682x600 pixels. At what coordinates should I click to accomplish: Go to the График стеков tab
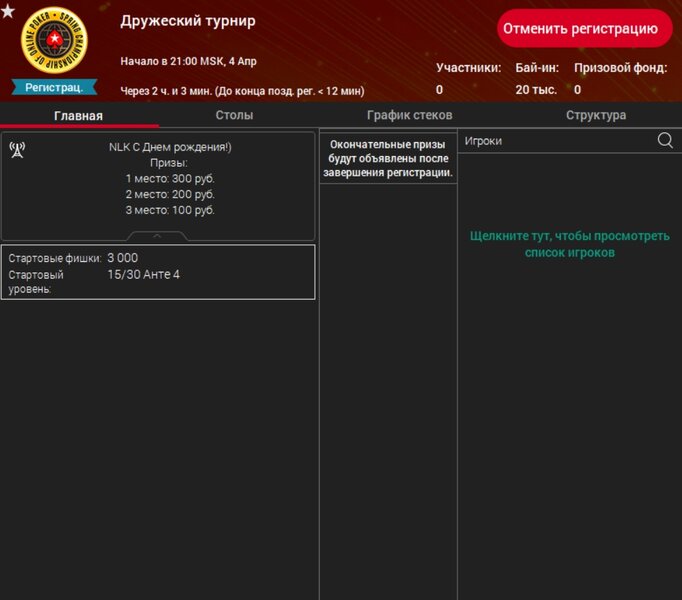tap(409, 115)
